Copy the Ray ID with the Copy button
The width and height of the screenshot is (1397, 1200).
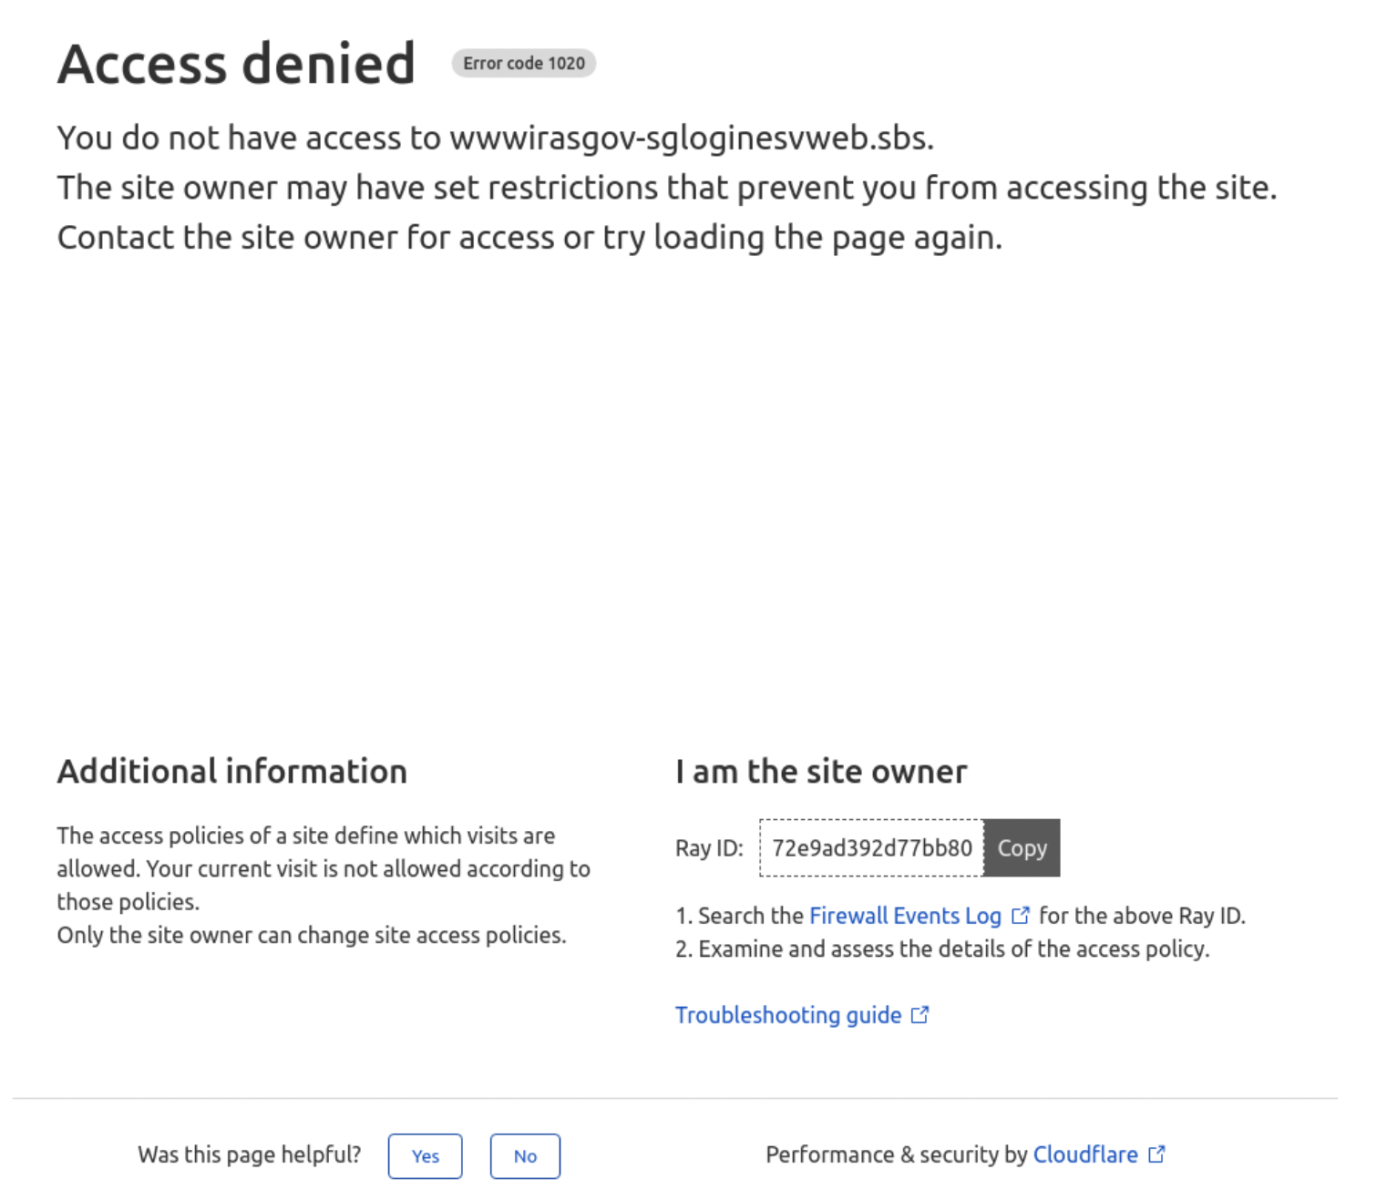[1022, 848]
